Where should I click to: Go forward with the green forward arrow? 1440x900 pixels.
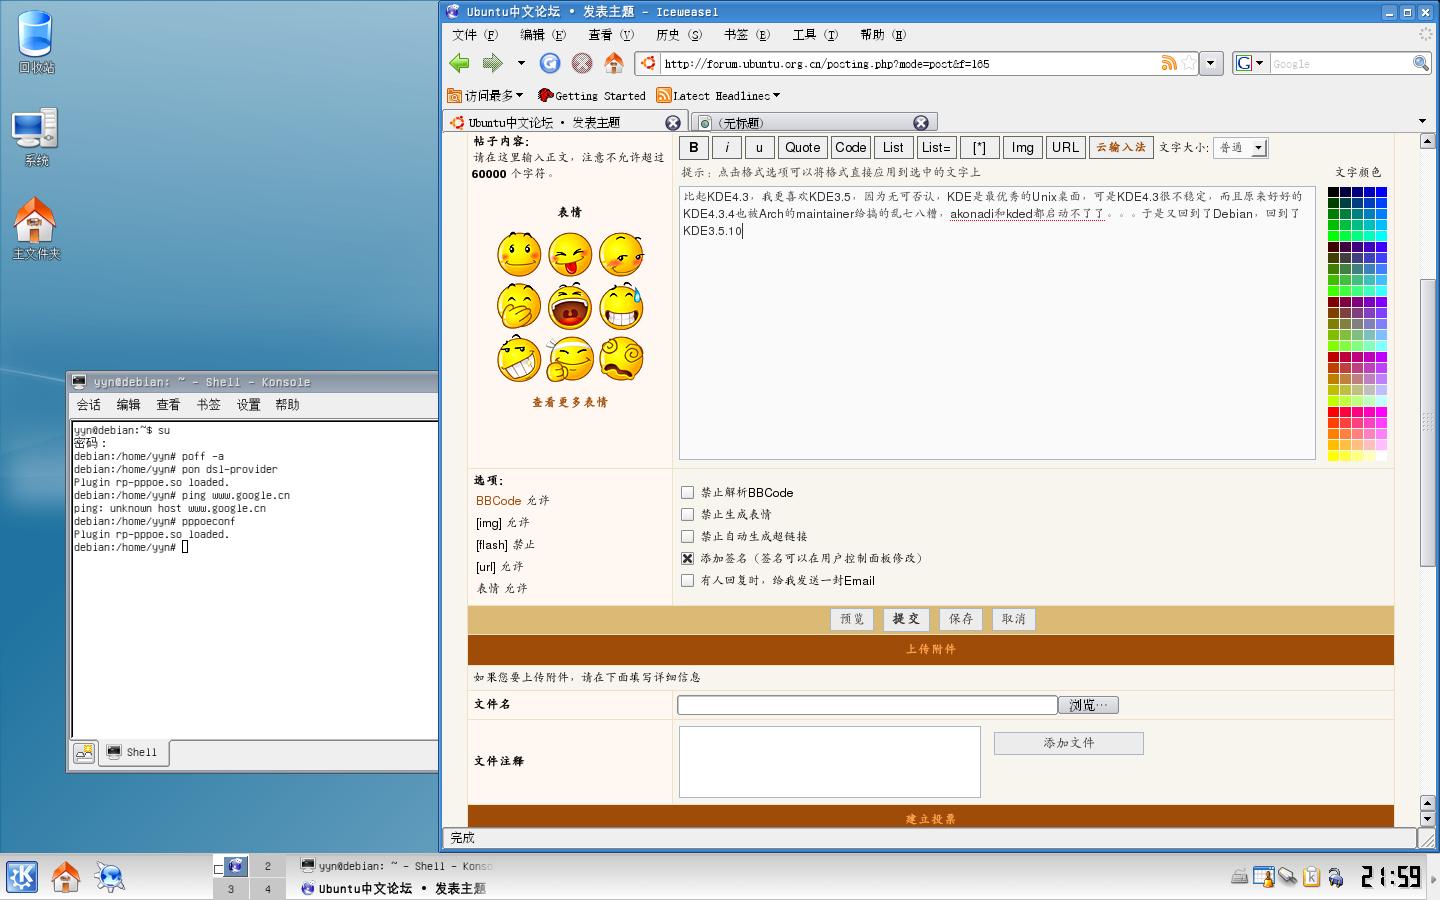pyautogui.click(x=492, y=63)
